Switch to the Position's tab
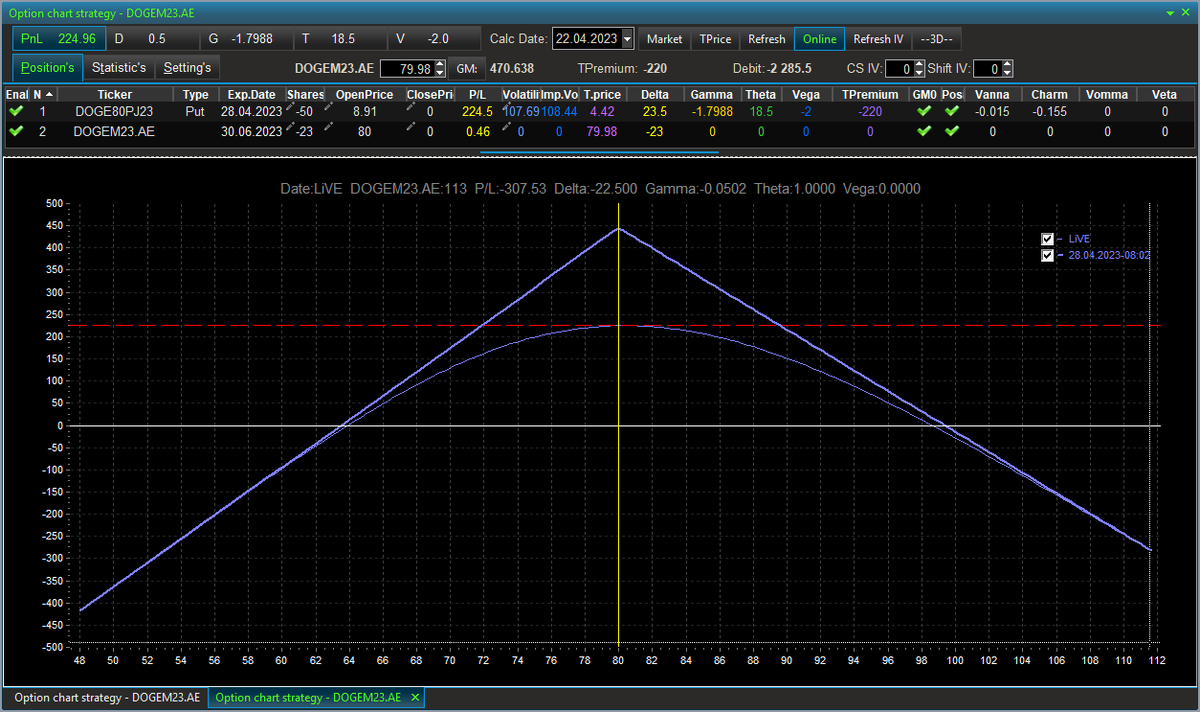This screenshot has height=712, width=1200. point(47,68)
